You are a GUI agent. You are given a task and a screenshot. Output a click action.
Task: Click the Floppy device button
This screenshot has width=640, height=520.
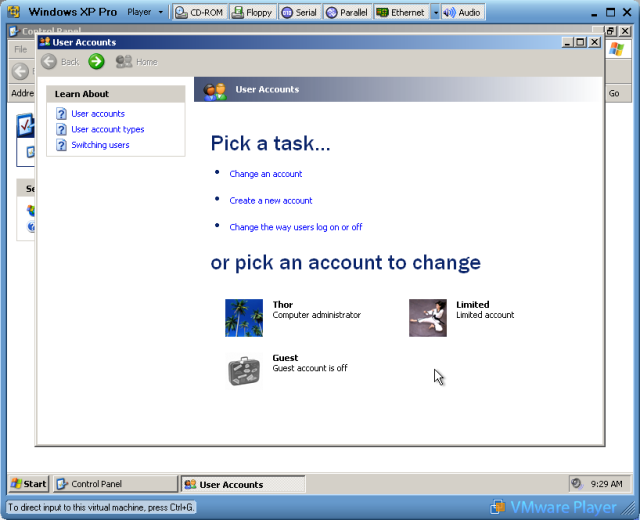[253, 13]
